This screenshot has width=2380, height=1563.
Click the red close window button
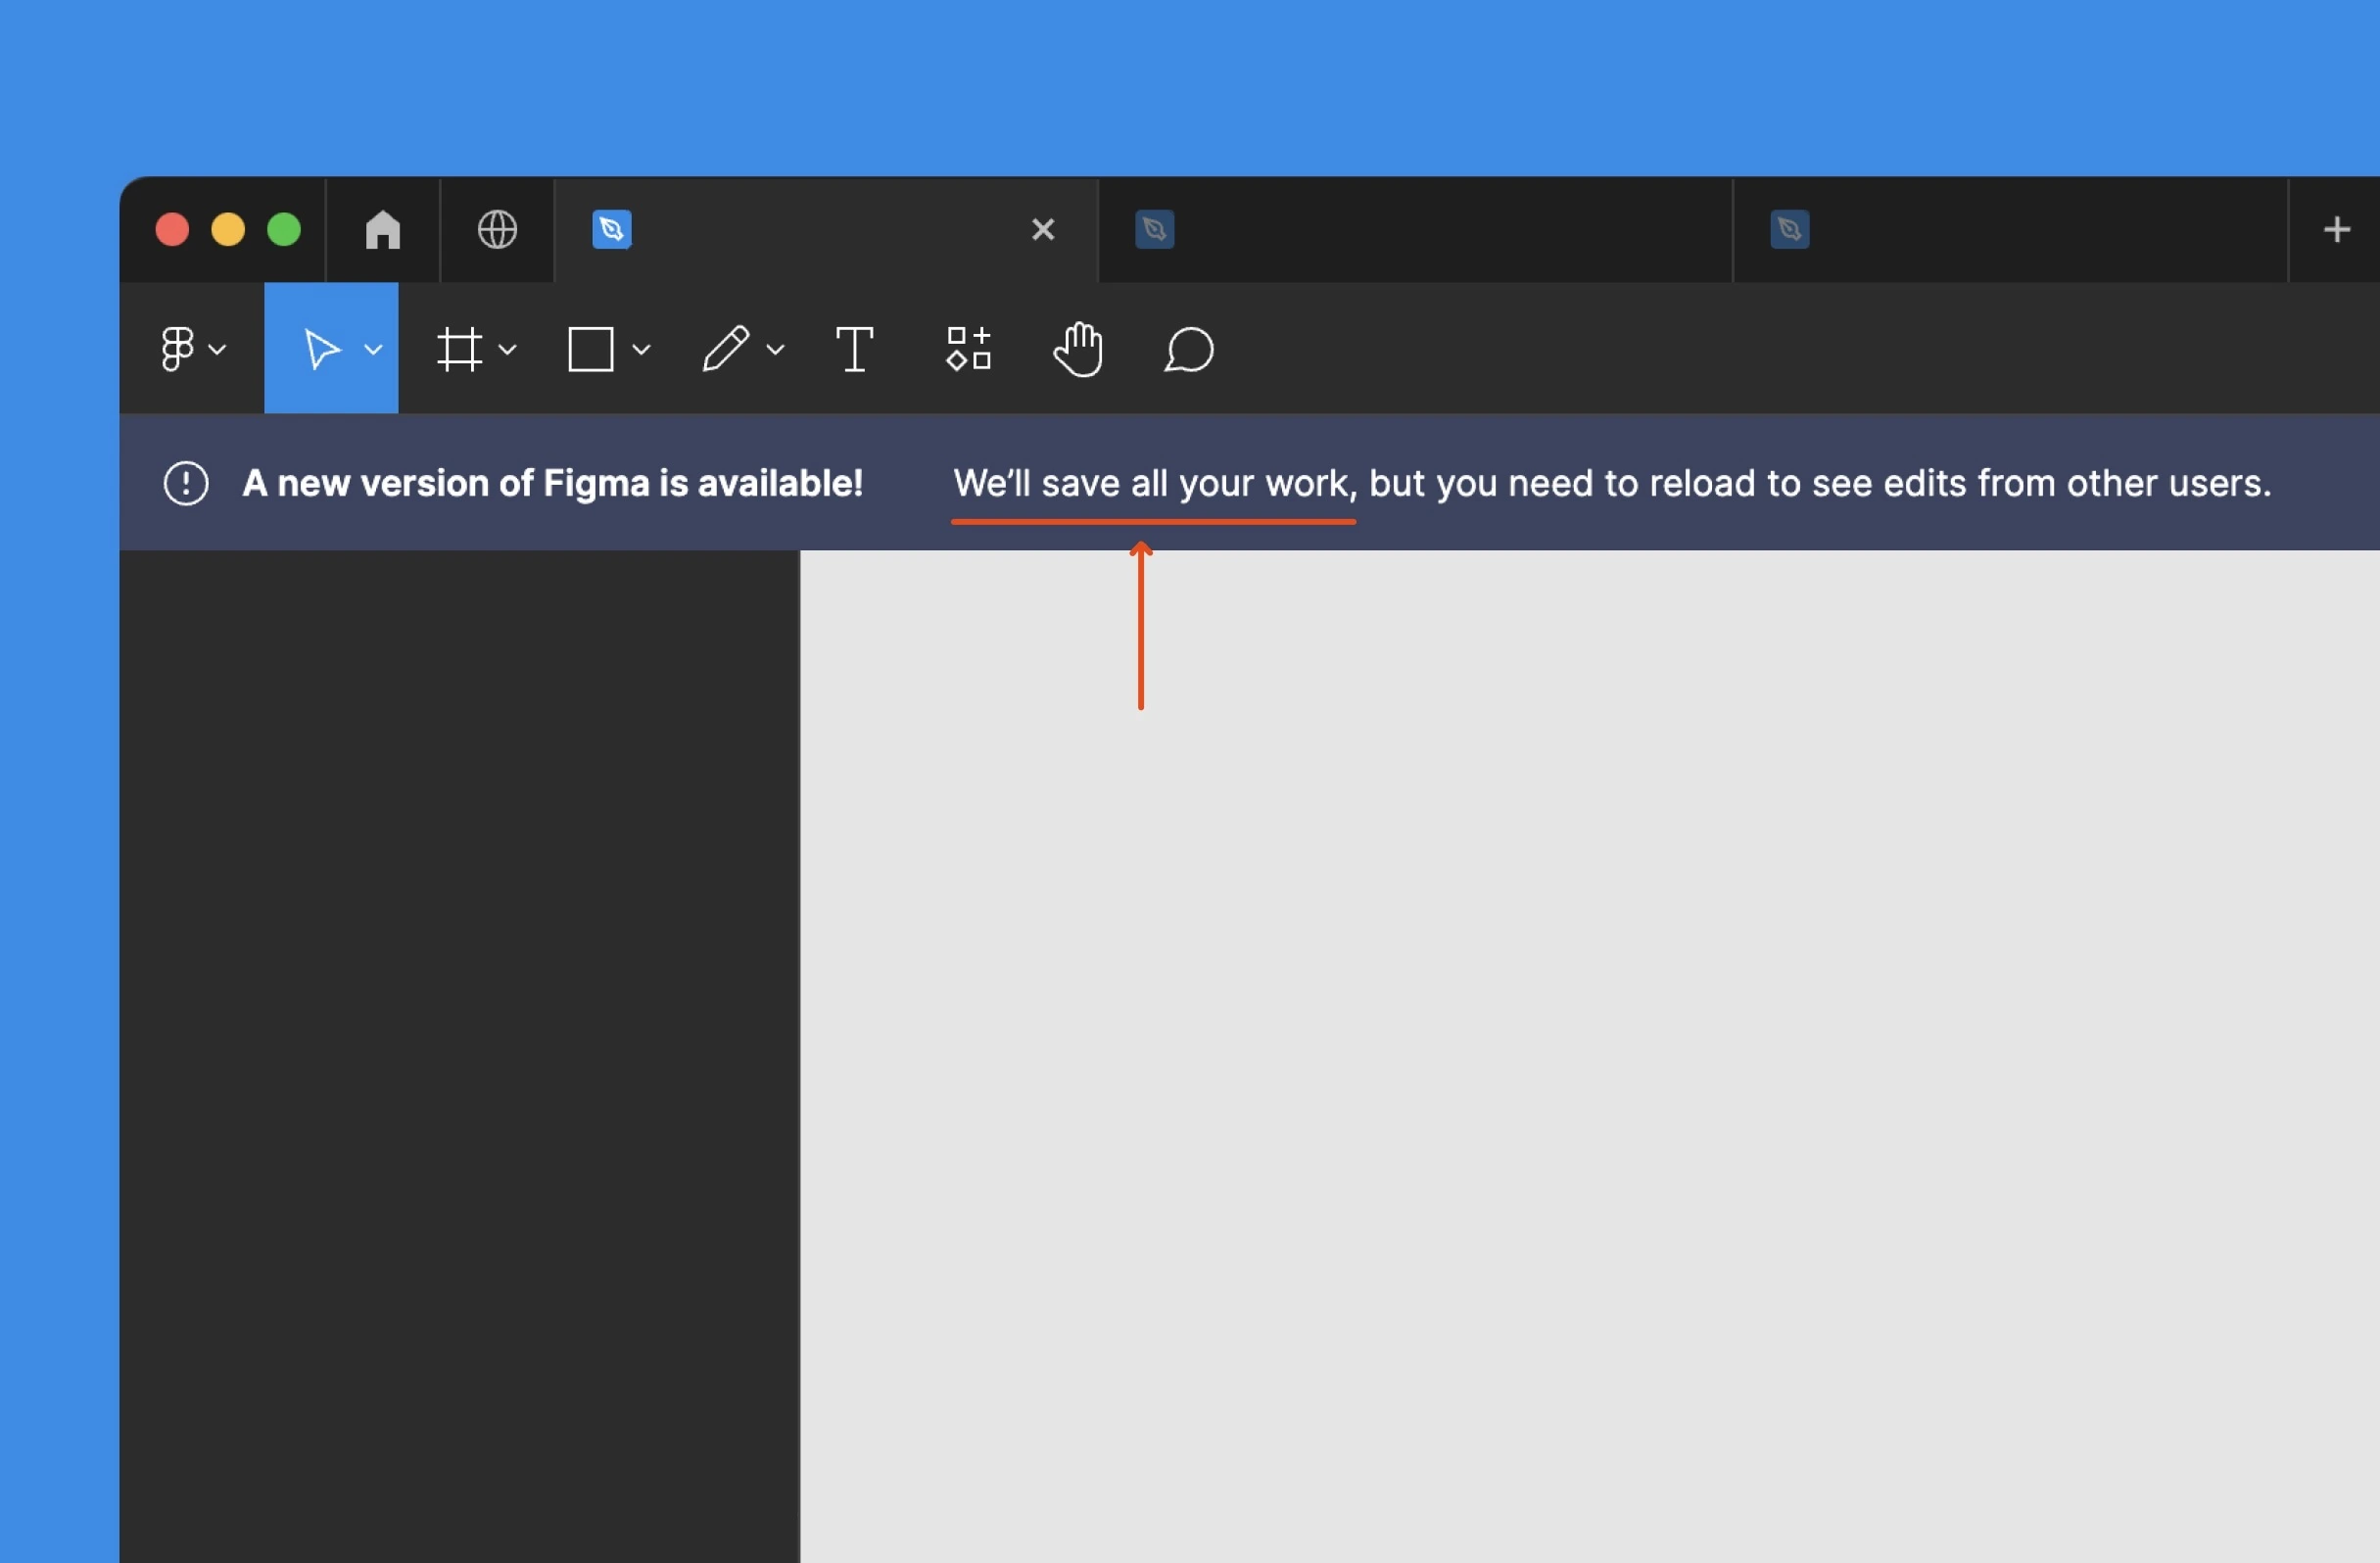[172, 230]
